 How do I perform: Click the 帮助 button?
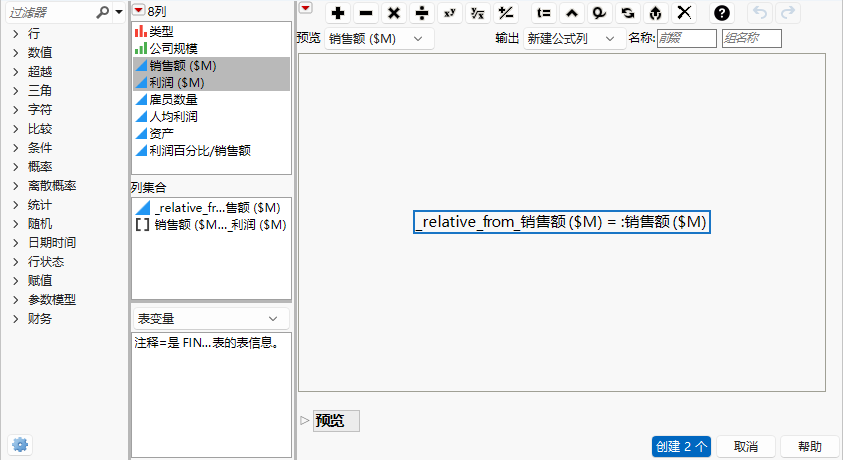[x=810, y=447]
